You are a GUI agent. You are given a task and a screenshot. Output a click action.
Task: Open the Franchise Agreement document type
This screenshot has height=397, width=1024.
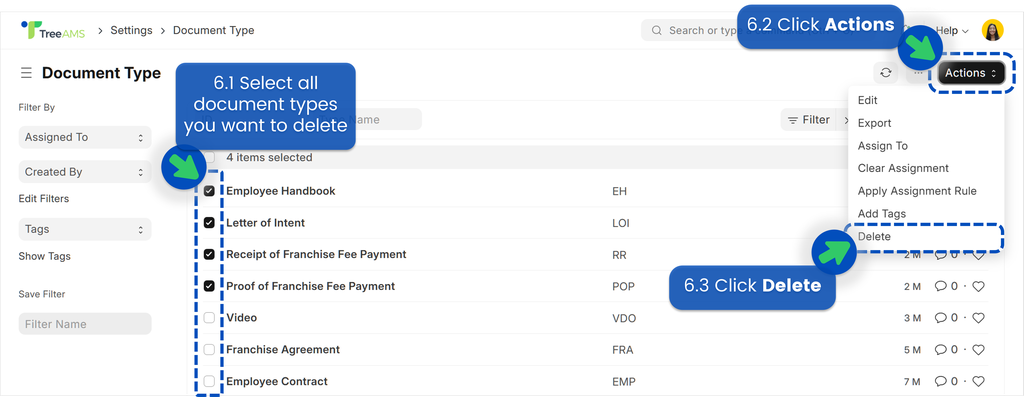(283, 350)
